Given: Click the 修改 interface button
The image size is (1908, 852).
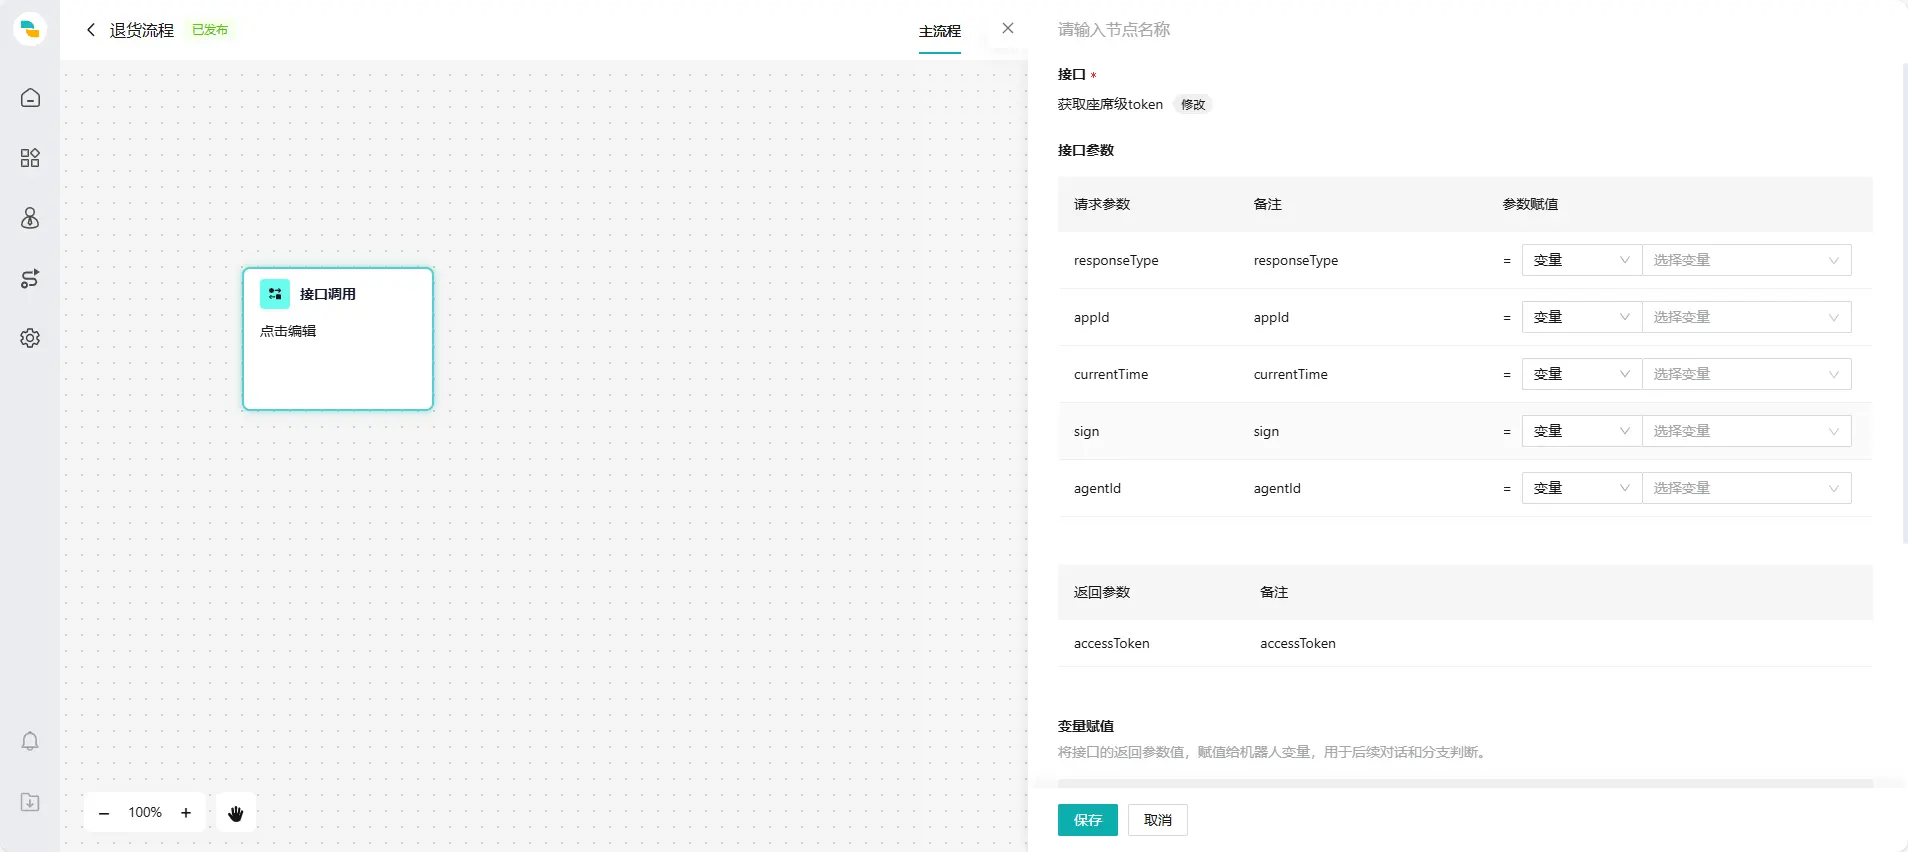Looking at the screenshot, I should point(1193,104).
